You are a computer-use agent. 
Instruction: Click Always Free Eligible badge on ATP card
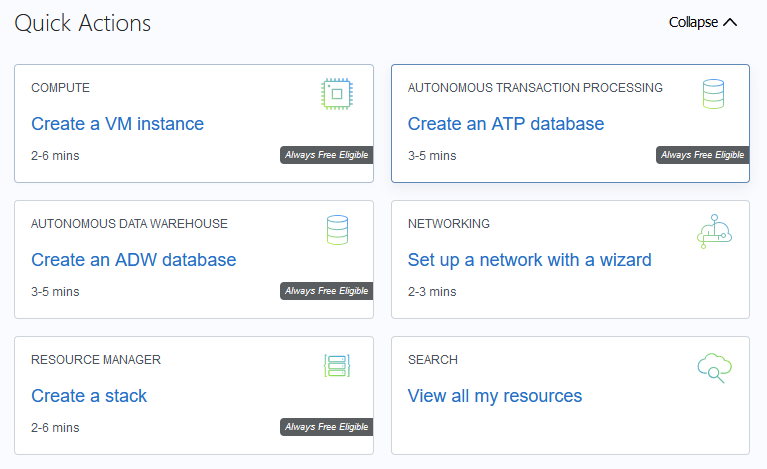click(x=702, y=155)
